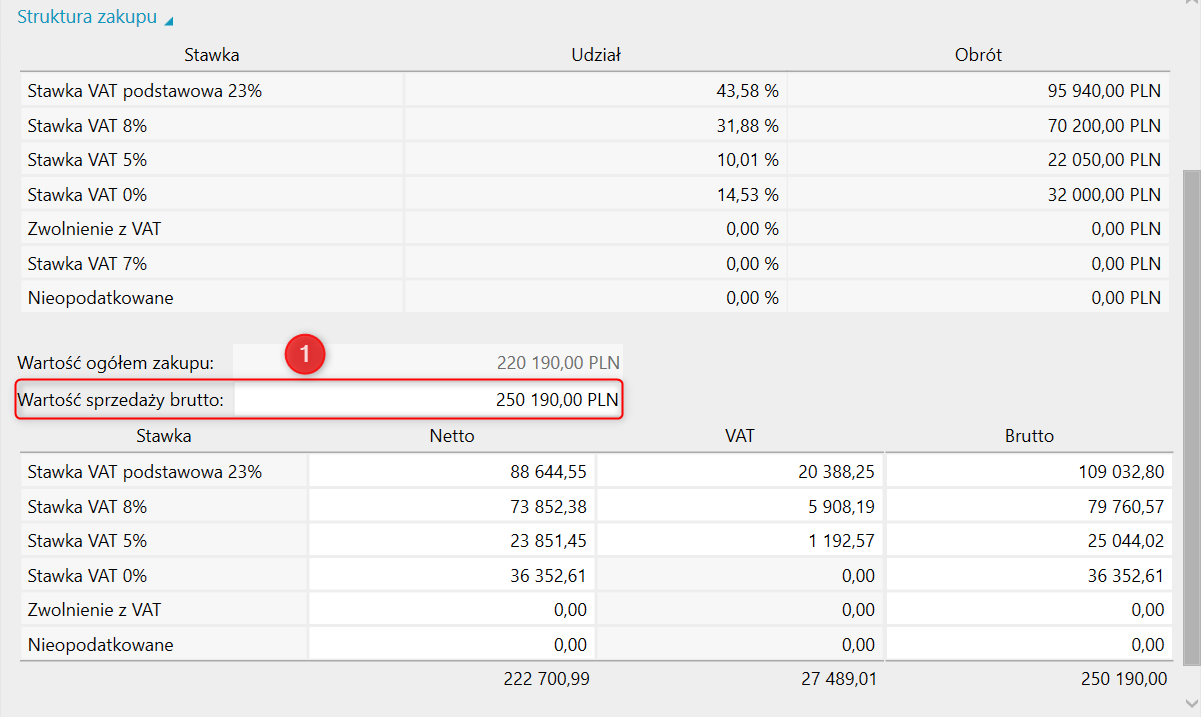Select the 14,53 % share cell
Image resolution: width=1201 pixels, height=717 pixels.
click(x=595, y=194)
